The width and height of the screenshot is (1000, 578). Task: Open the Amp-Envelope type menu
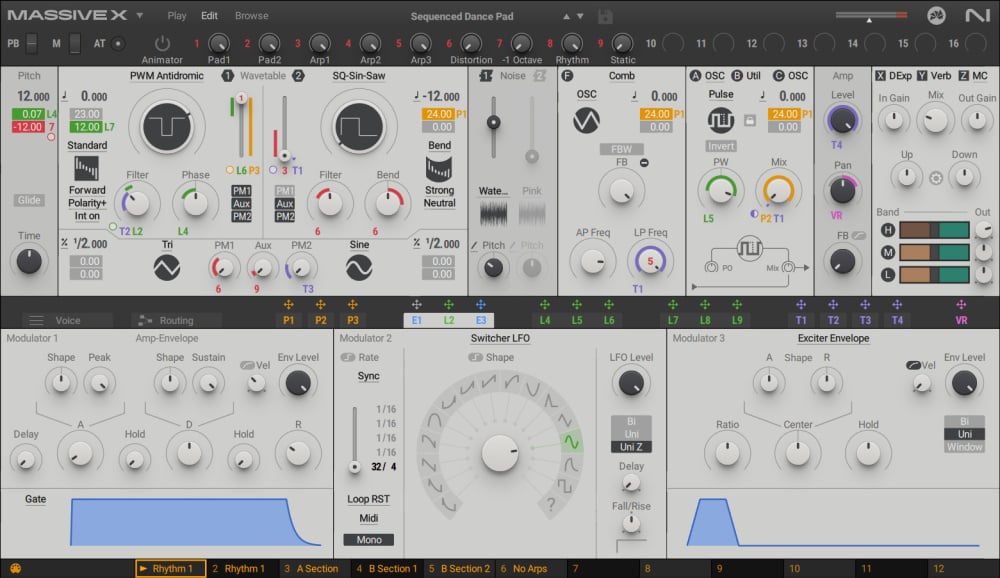[166, 338]
